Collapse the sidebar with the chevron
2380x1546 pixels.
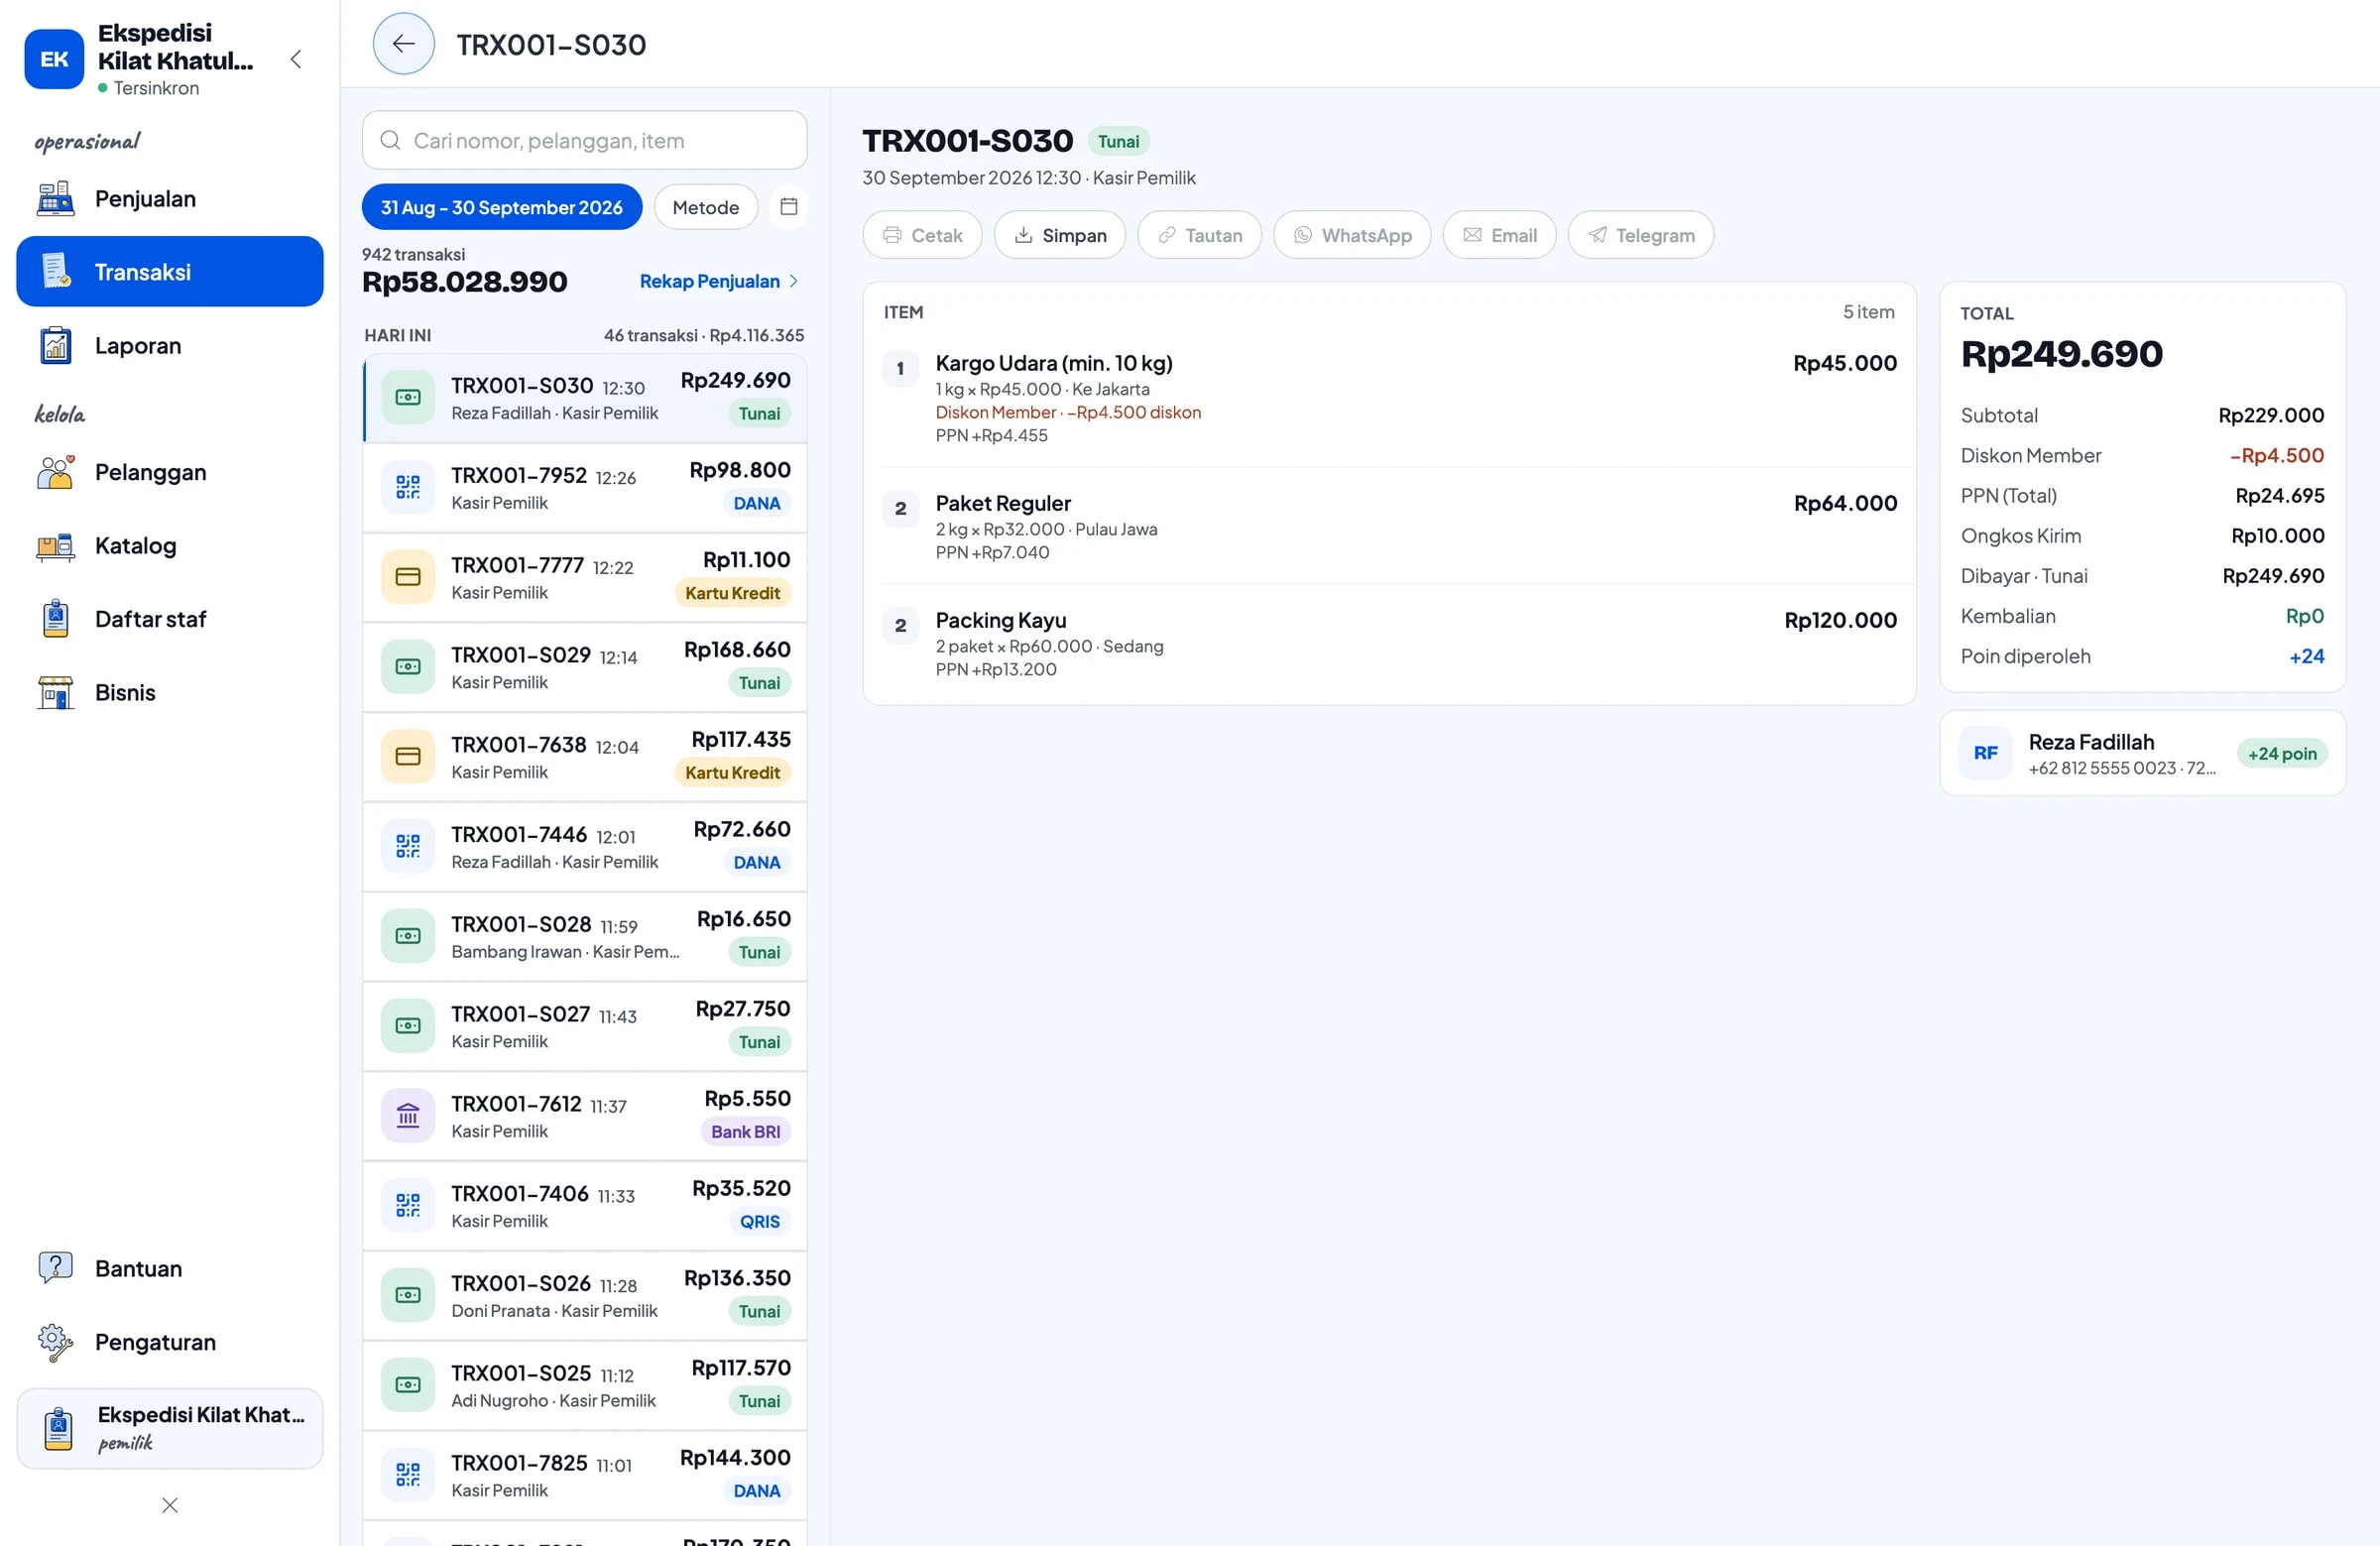coord(295,59)
